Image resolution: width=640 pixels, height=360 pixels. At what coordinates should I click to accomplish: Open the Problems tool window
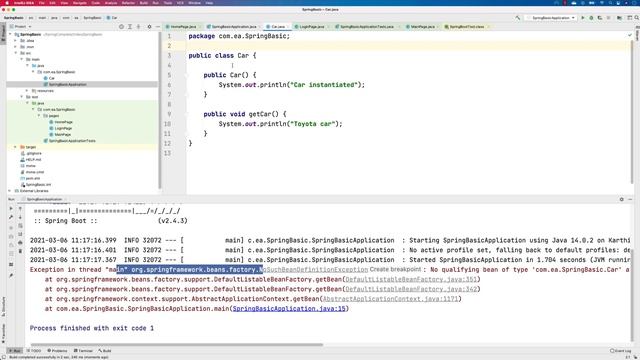(x=57, y=351)
